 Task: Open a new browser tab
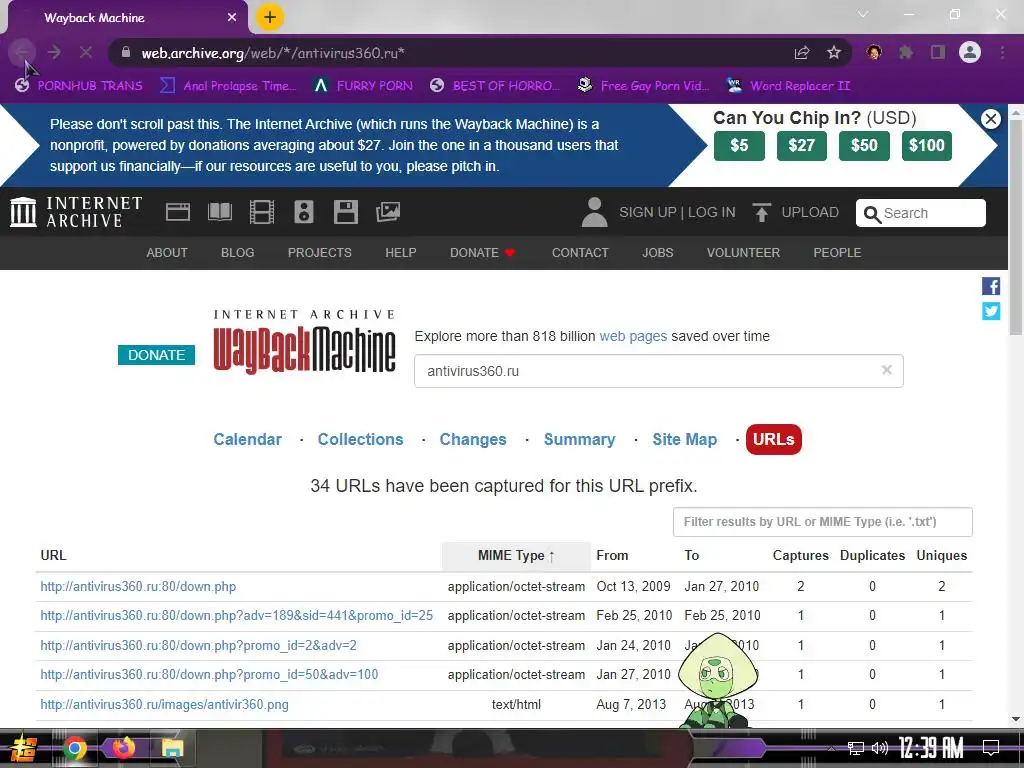click(x=270, y=17)
